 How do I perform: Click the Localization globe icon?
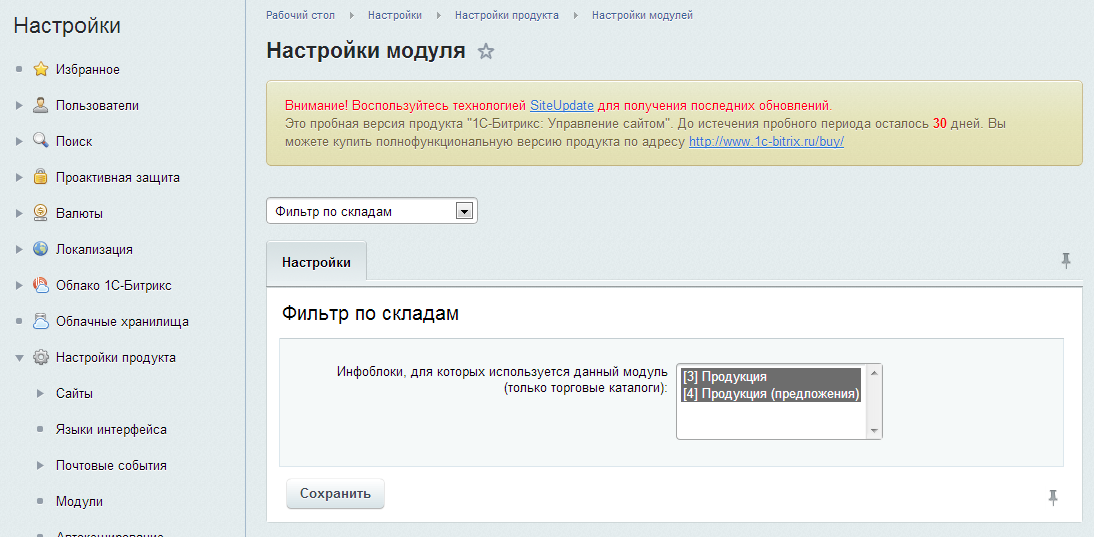click(x=41, y=249)
